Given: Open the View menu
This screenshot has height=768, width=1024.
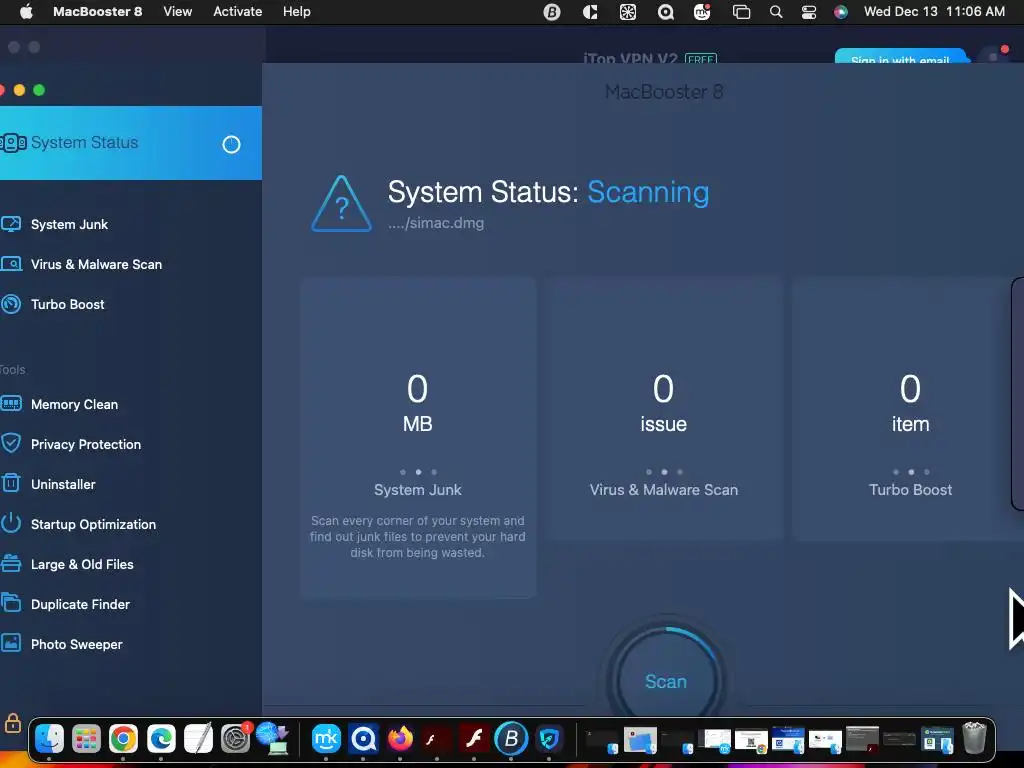Looking at the screenshot, I should tap(178, 12).
